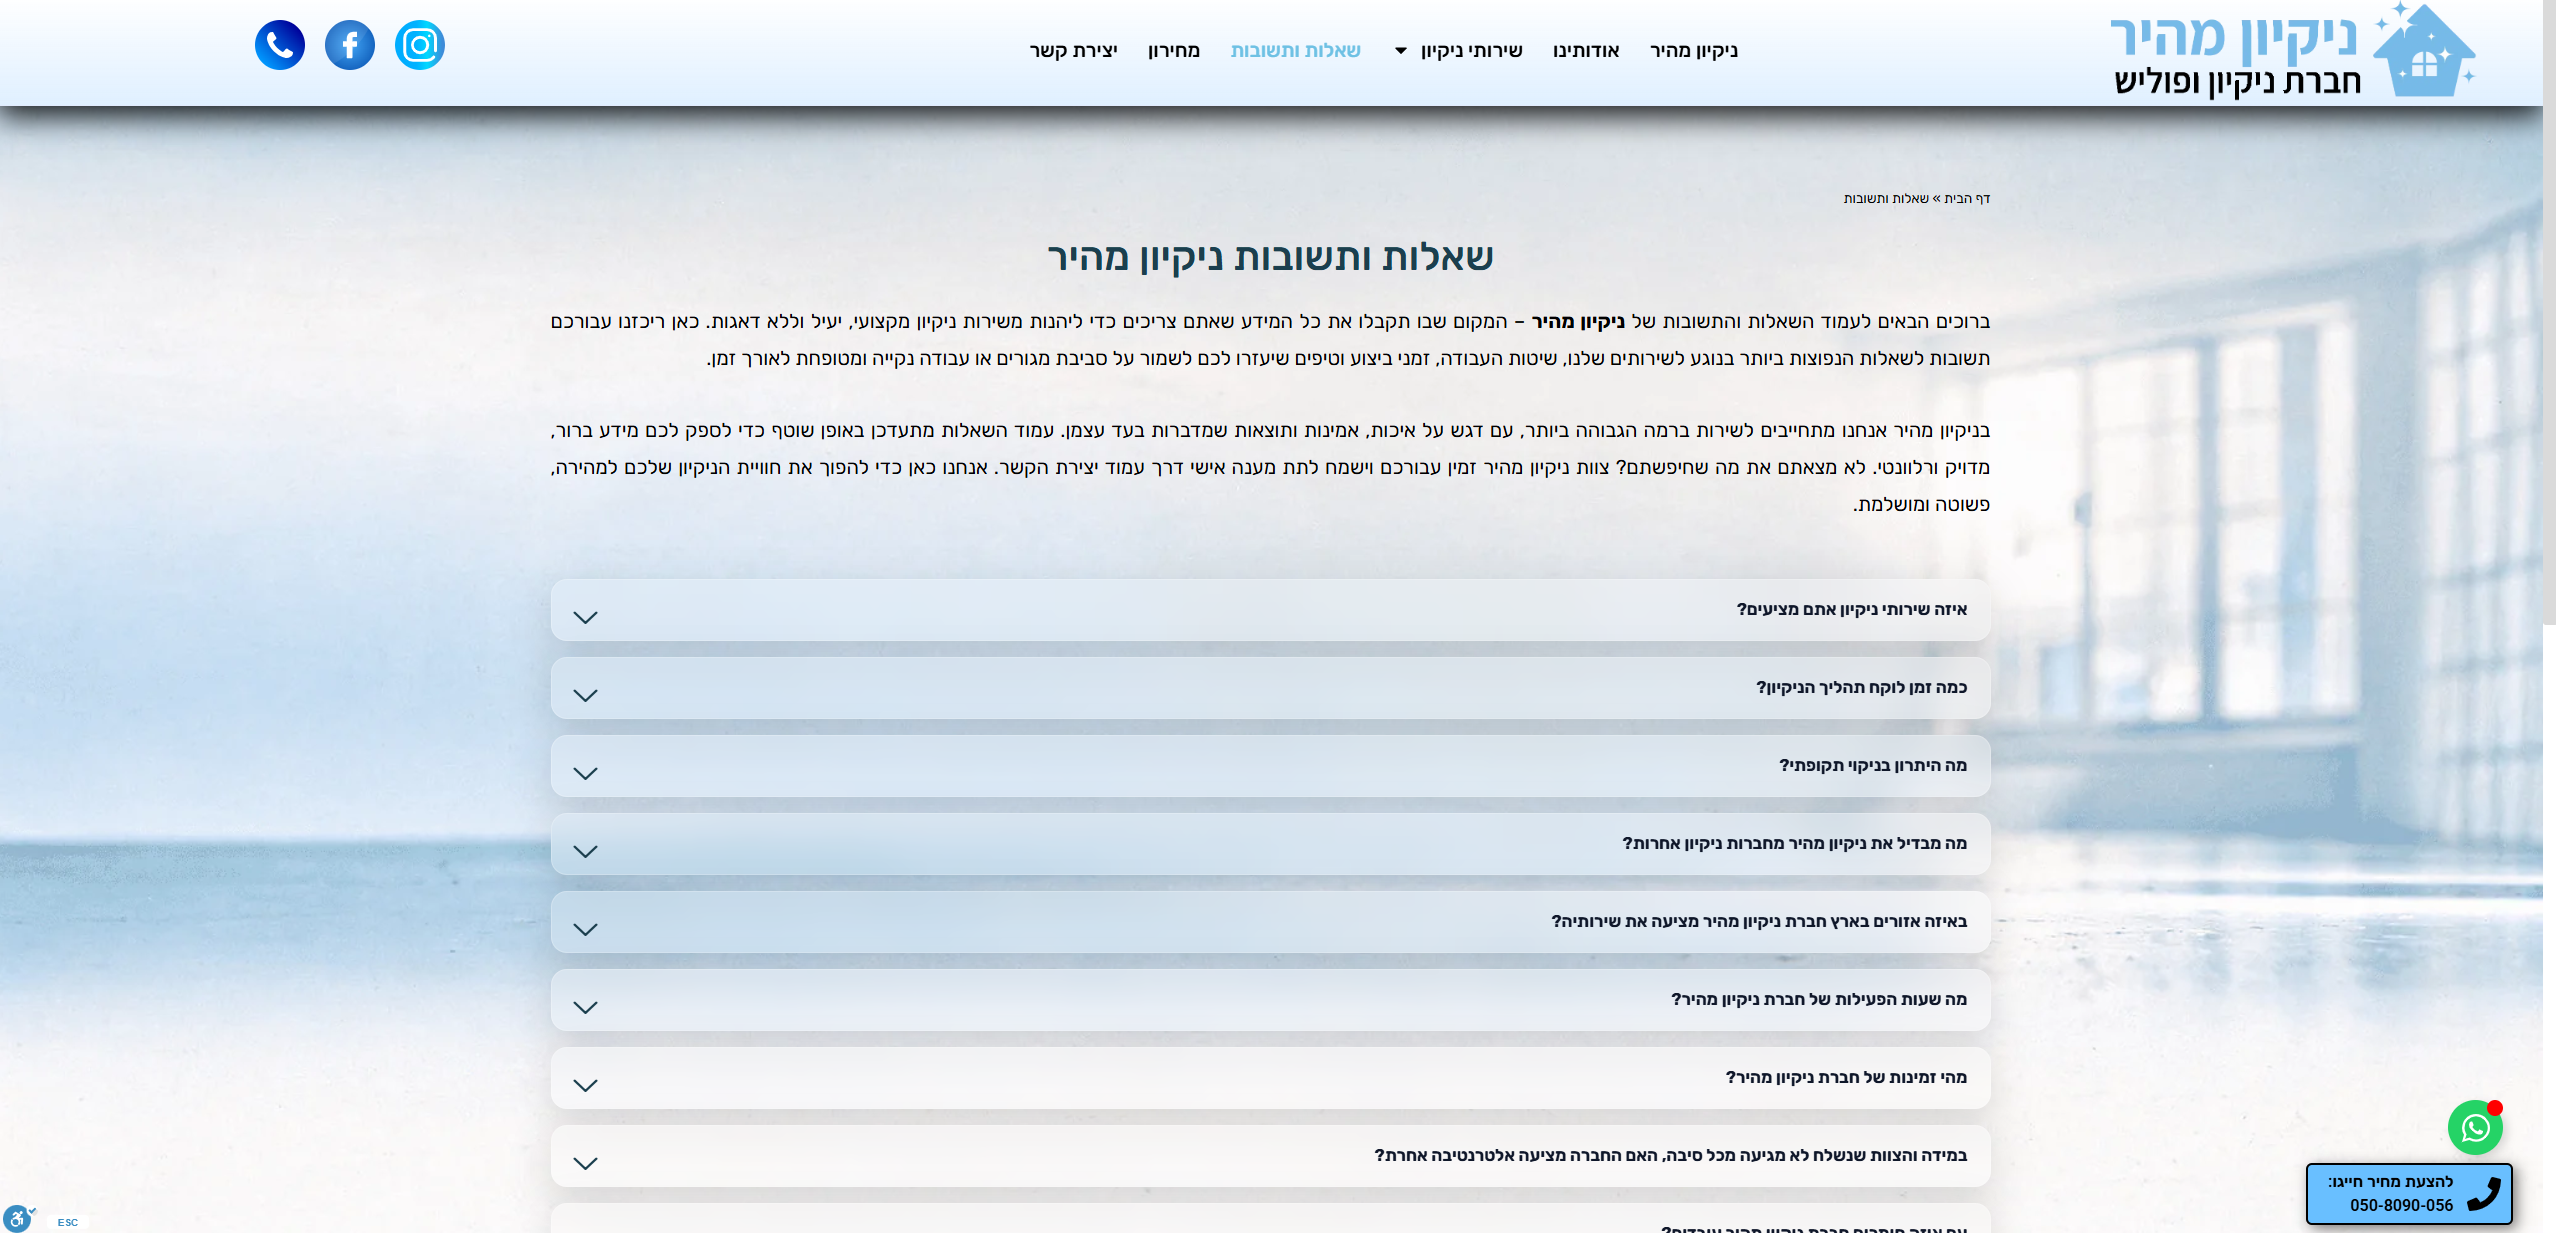Screen dimensions: 2556x1233
Task: Open the 'שירותי ניקיון' dropdown arrow
Action: click(x=1401, y=51)
